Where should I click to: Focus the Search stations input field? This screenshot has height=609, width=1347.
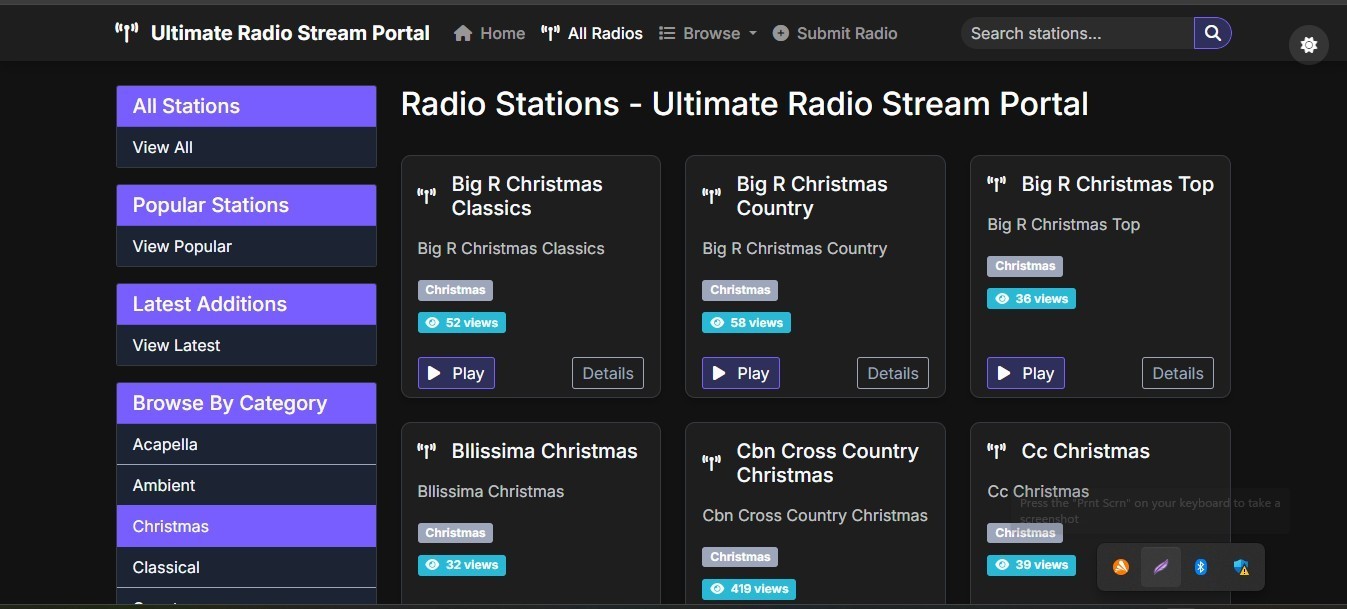1077,33
